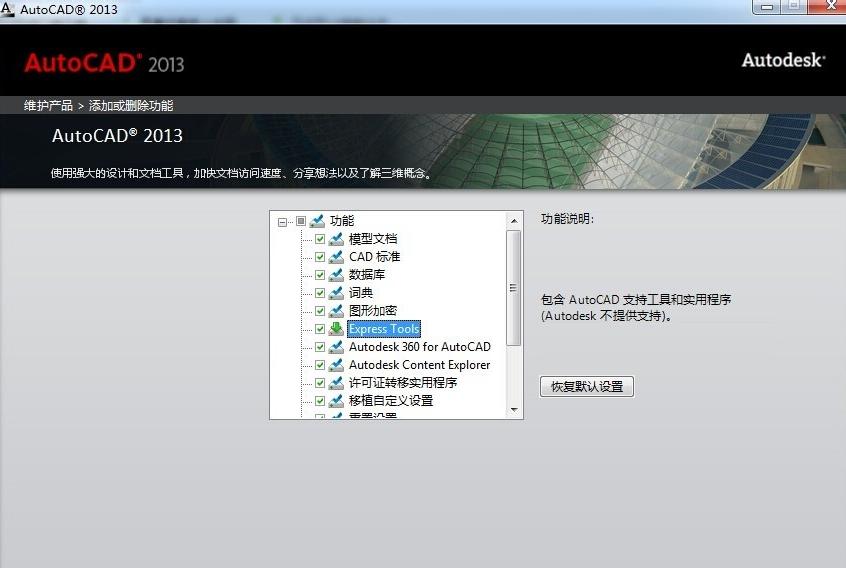The width and height of the screenshot is (846, 568).
Task: Click the 维护产品 breadcrumb
Action: 48,106
